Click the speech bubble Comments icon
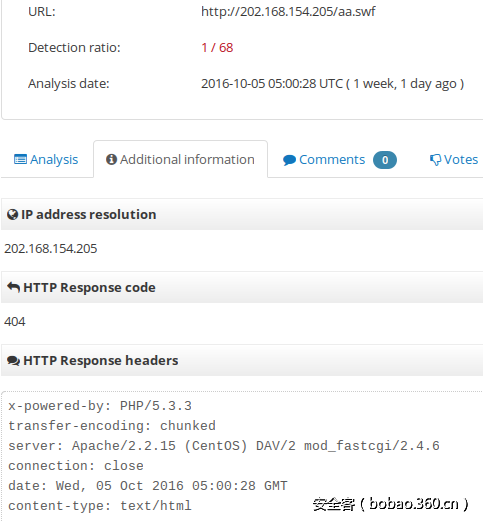 point(289,160)
